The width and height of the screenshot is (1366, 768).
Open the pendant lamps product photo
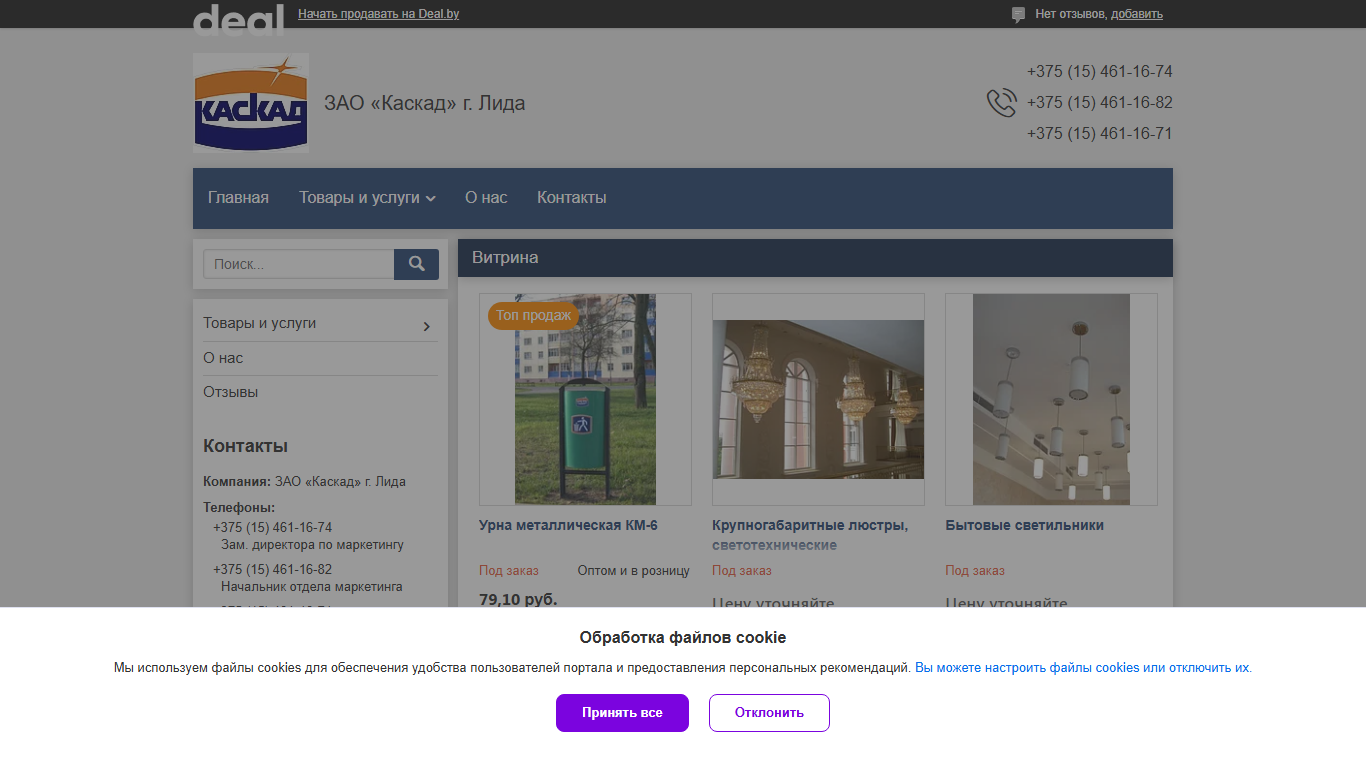(1051, 399)
